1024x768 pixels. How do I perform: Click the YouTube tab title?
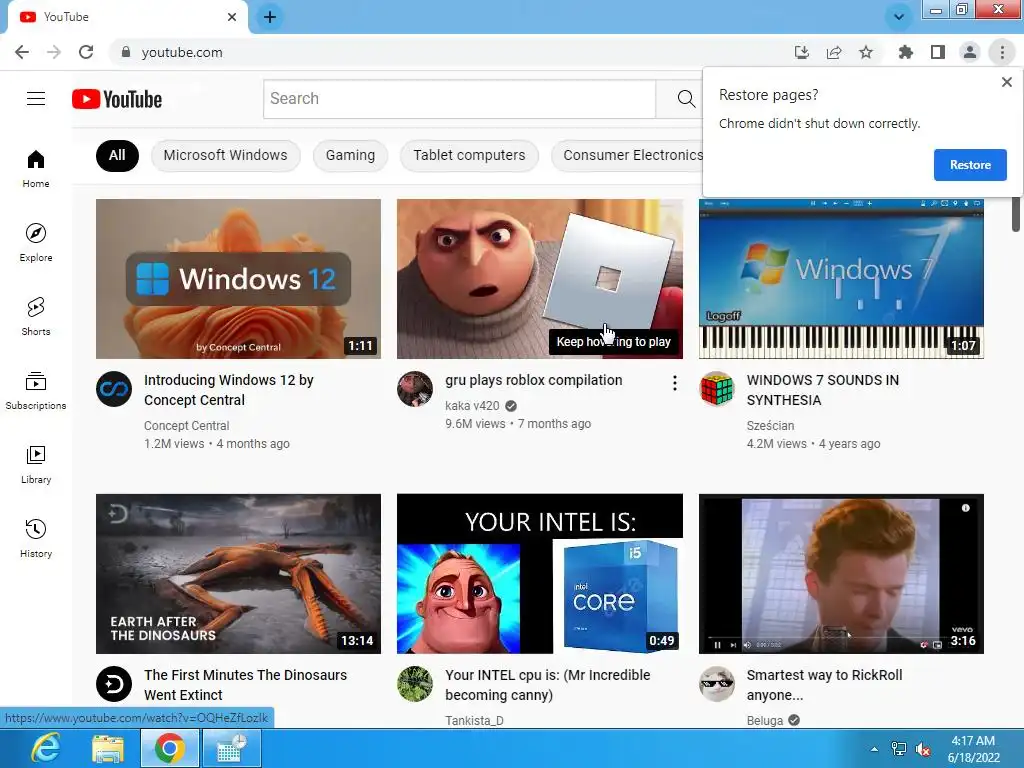click(x=66, y=17)
